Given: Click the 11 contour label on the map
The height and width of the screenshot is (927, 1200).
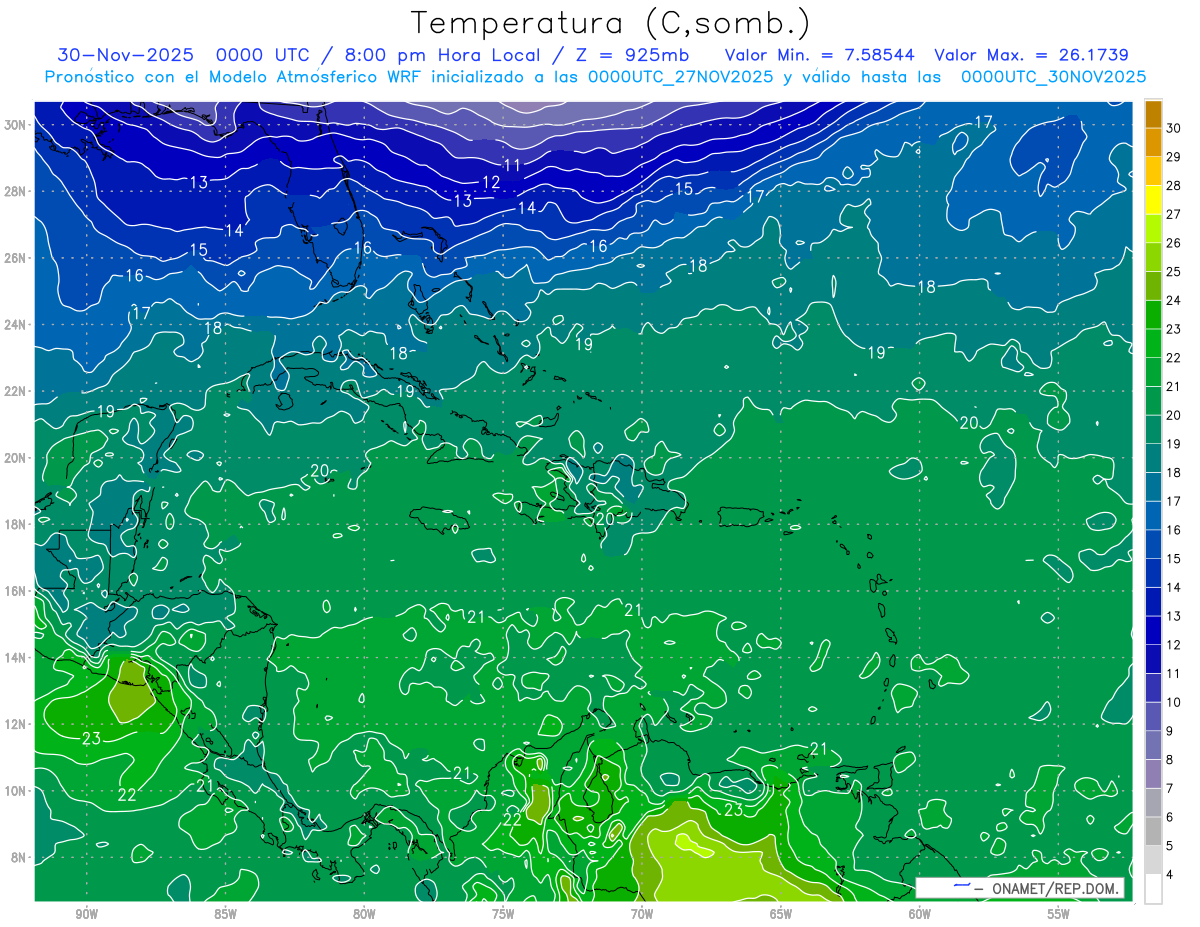Looking at the screenshot, I should pos(513,165).
